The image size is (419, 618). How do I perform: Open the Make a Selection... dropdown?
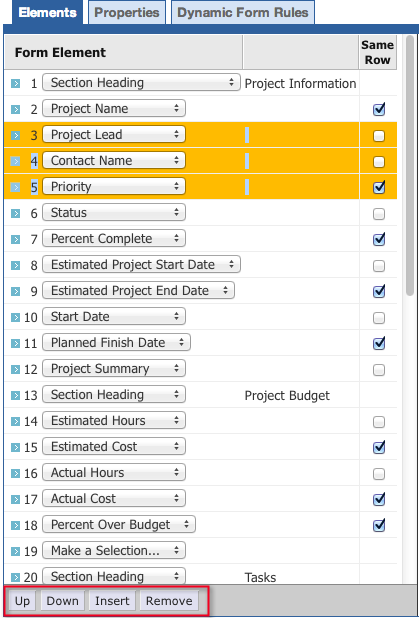114,551
